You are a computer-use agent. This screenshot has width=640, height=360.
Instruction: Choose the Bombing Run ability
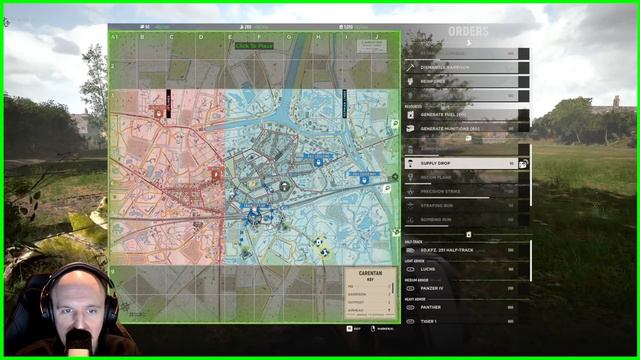pyautogui.click(x=467, y=220)
